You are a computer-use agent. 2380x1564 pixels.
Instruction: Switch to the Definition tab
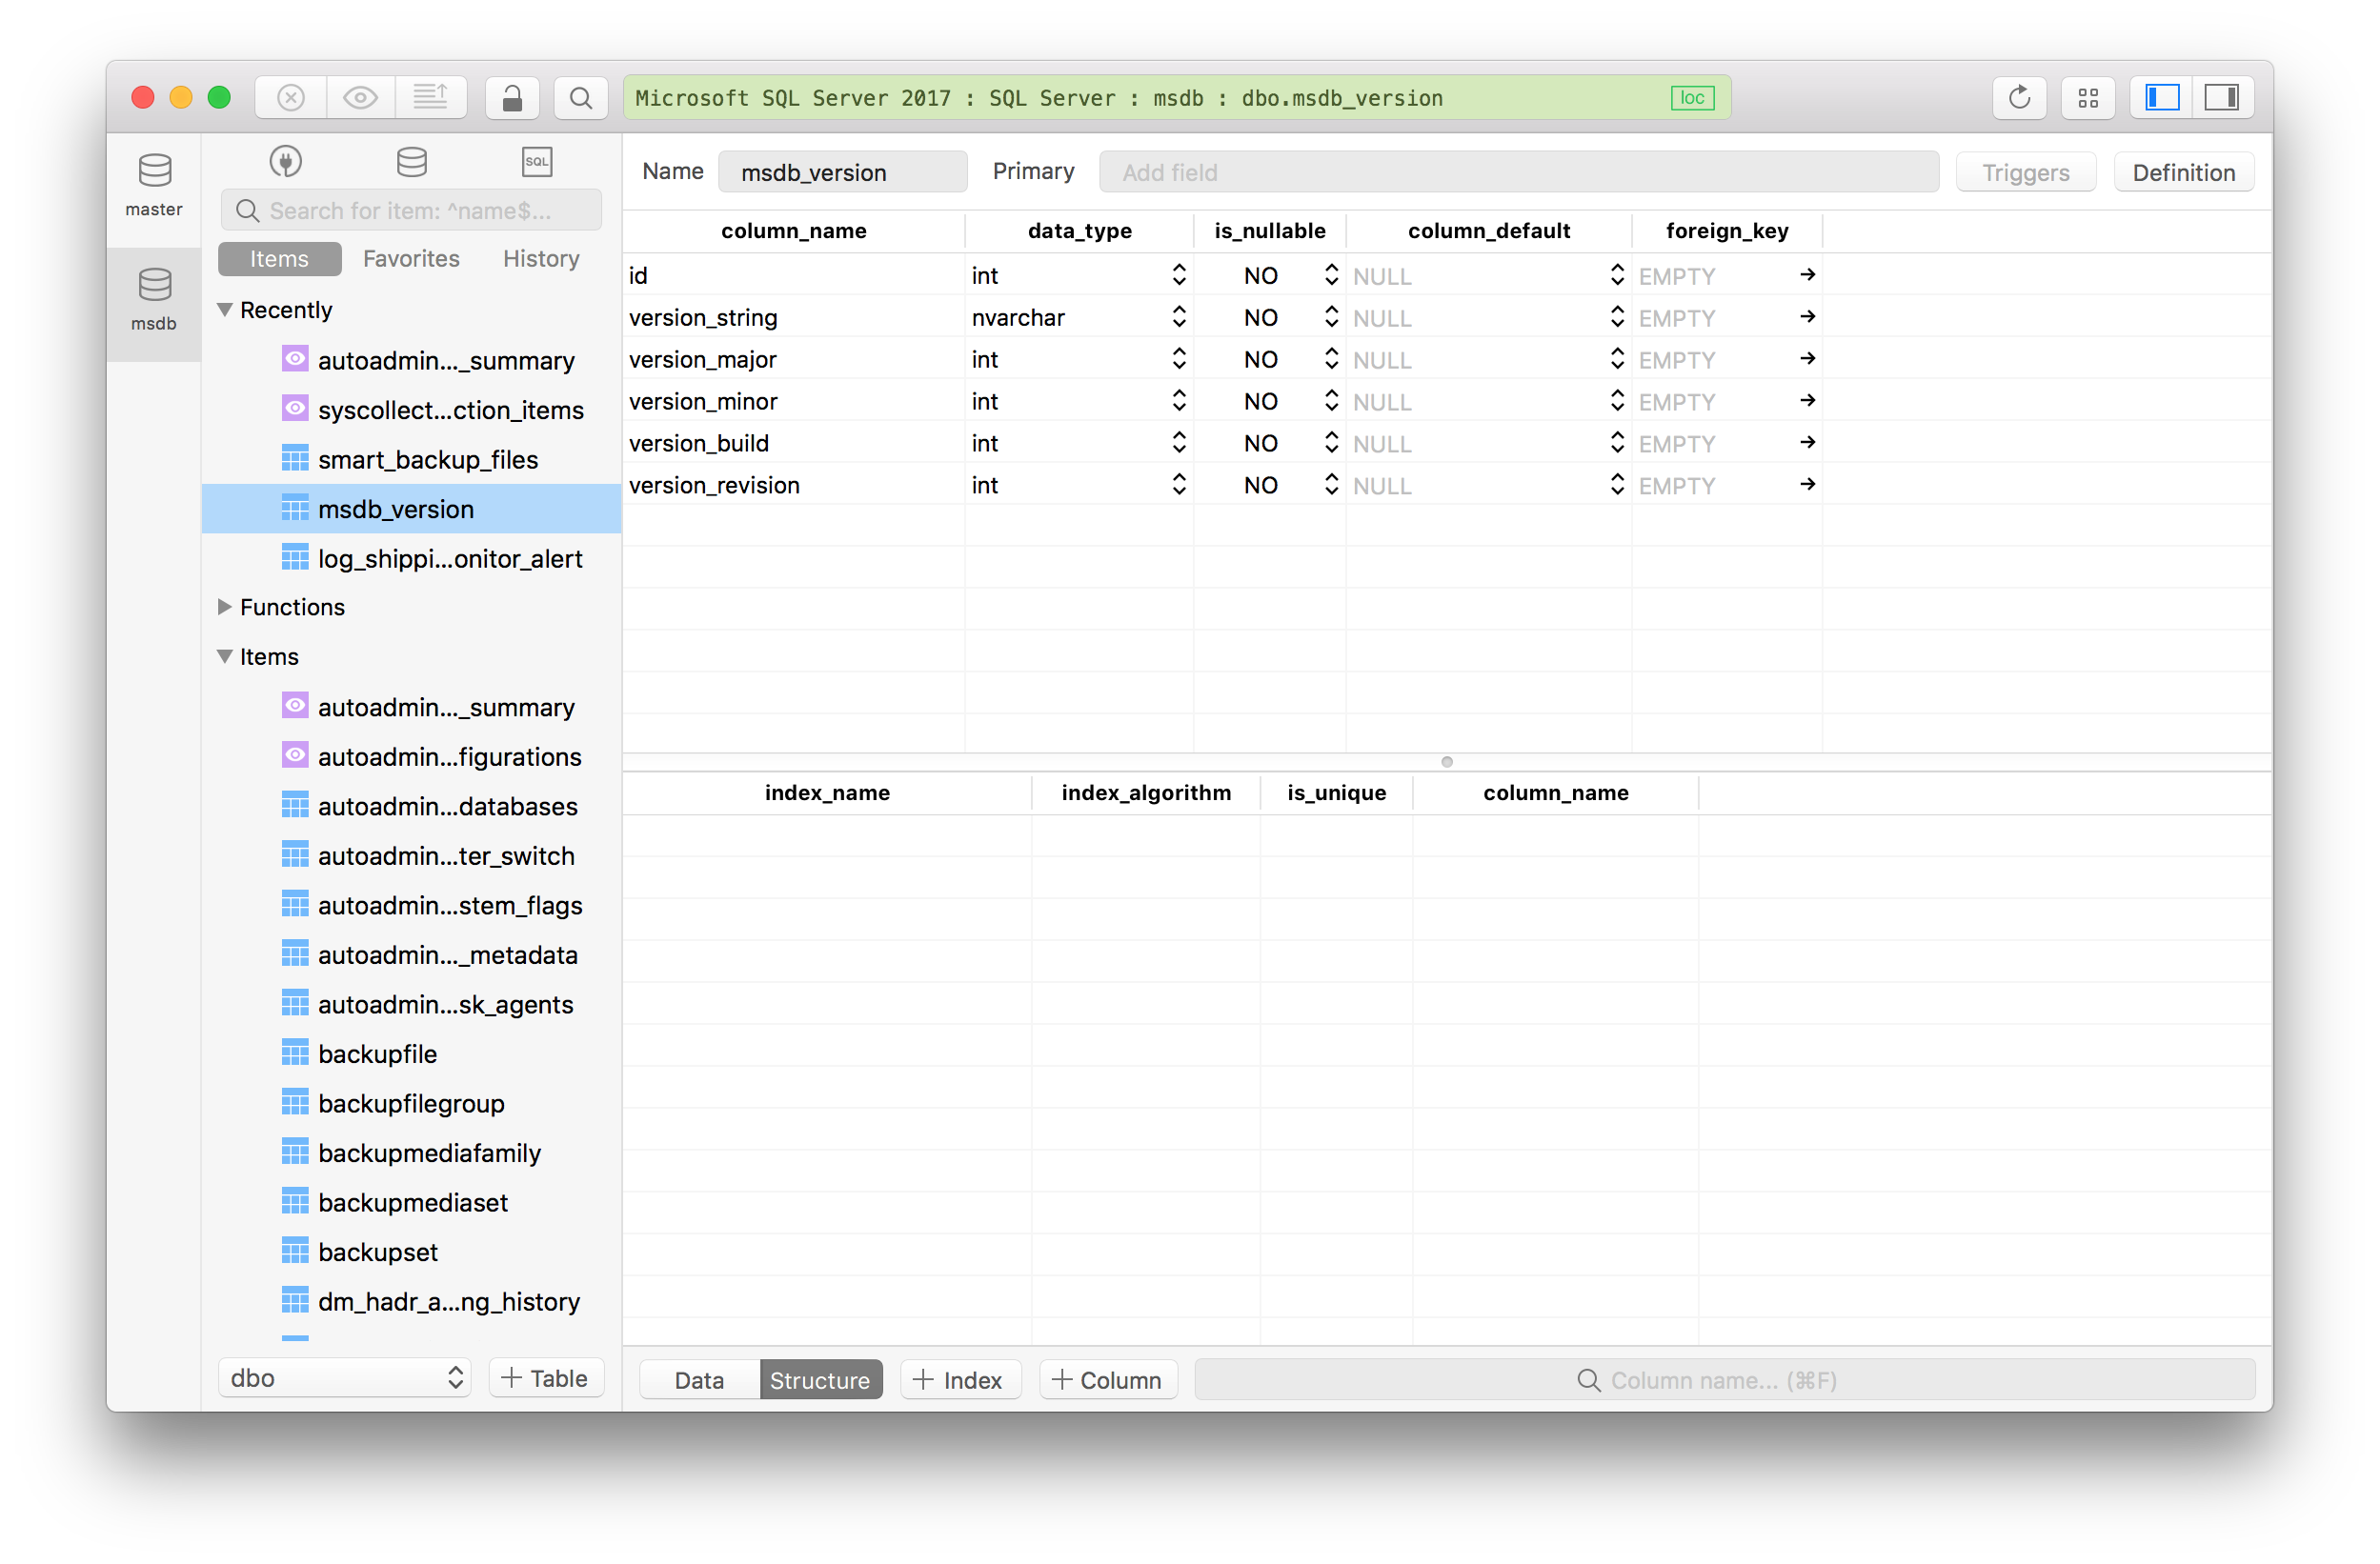tap(2183, 171)
